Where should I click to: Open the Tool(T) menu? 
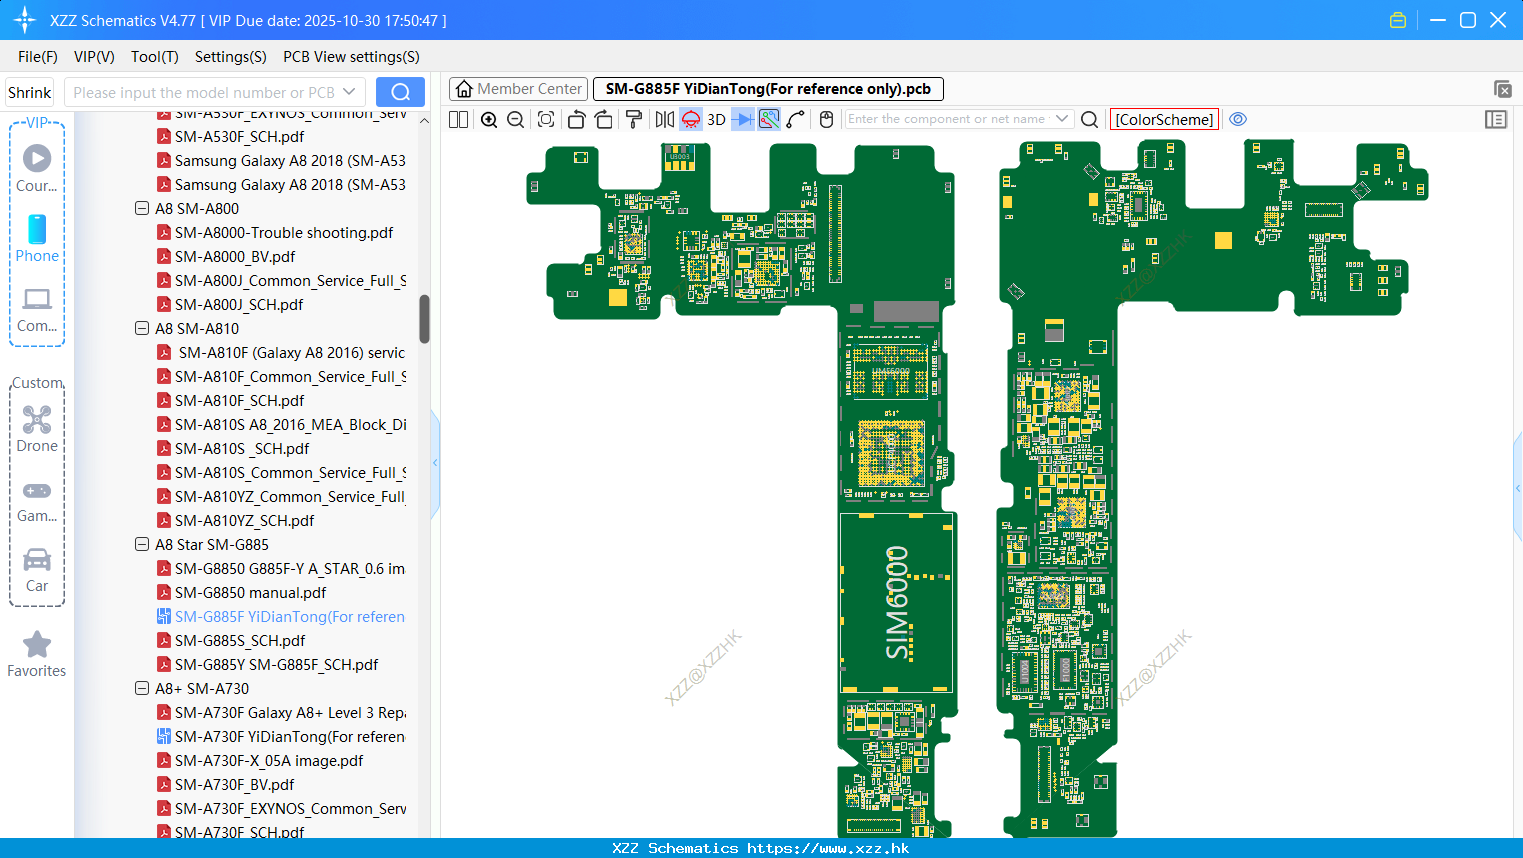click(155, 57)
